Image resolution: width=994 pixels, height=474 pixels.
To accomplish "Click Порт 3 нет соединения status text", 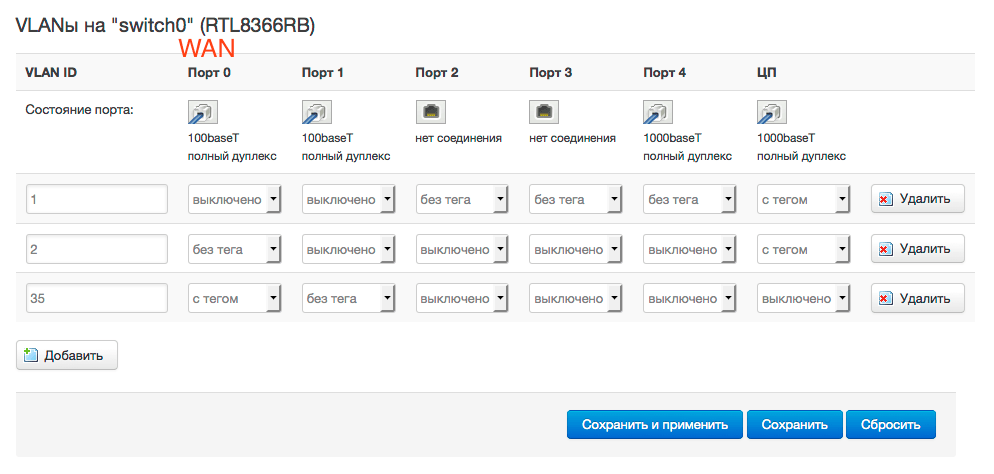I will (572, 138).
